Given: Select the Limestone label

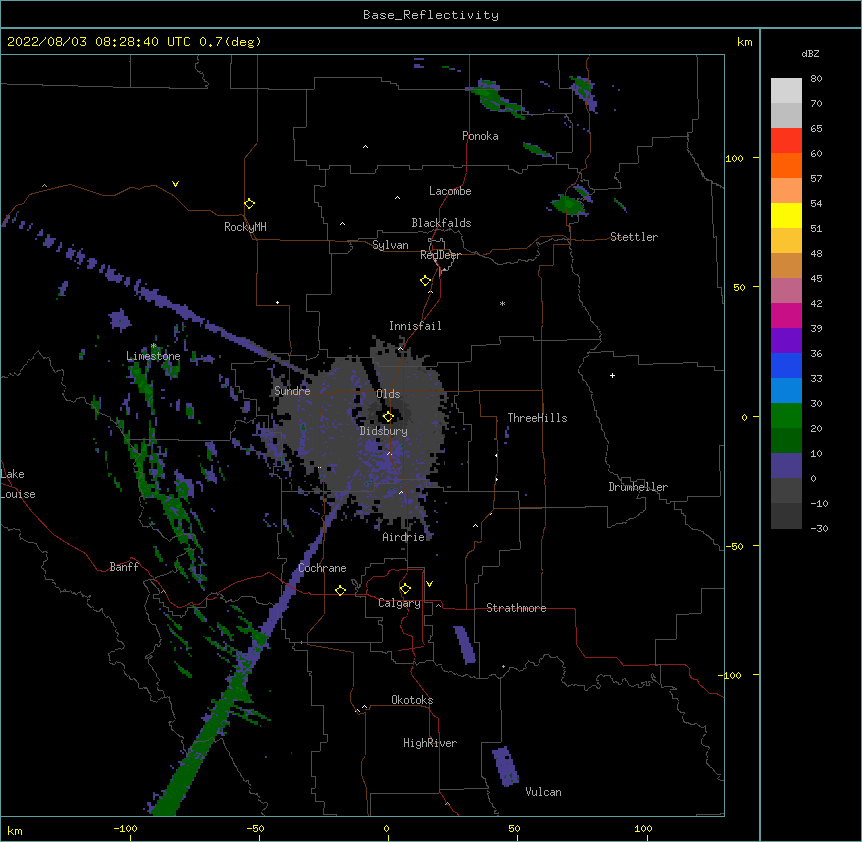Looking at the screenshot, I should 153,356.
